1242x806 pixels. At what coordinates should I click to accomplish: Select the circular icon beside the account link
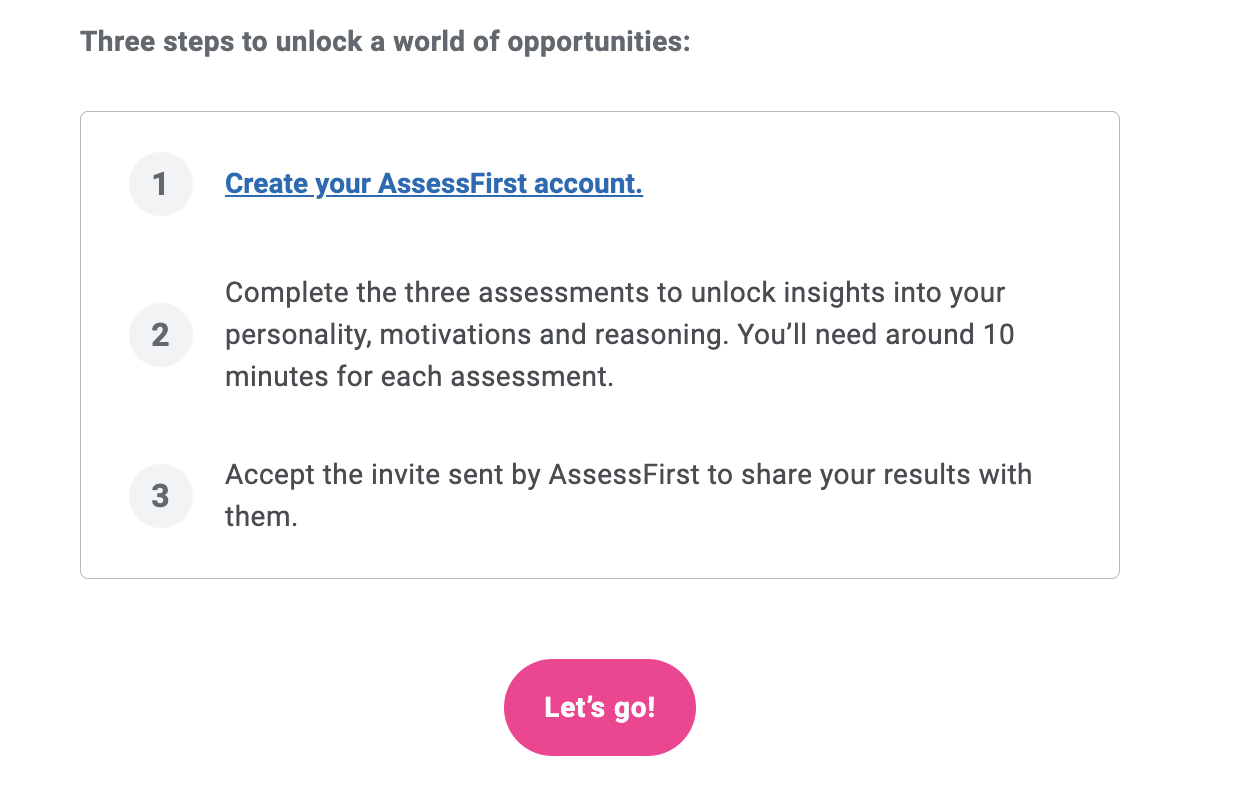click(160, 183)
